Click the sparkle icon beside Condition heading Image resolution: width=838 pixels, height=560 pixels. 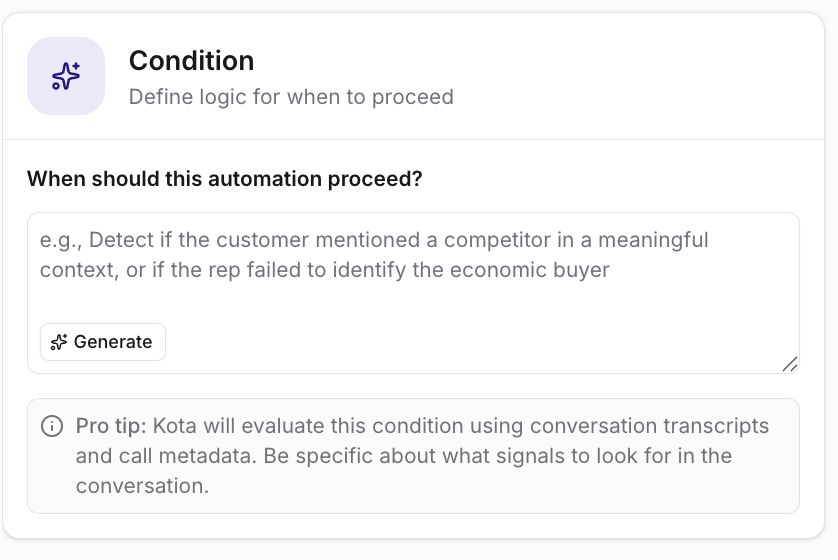point(66,76)
